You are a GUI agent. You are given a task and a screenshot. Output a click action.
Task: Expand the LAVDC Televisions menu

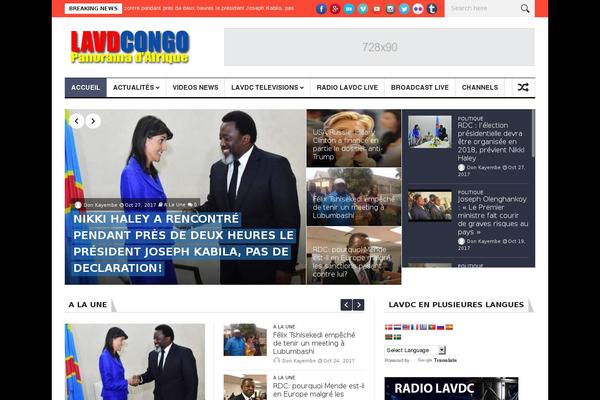pos(267,88)
